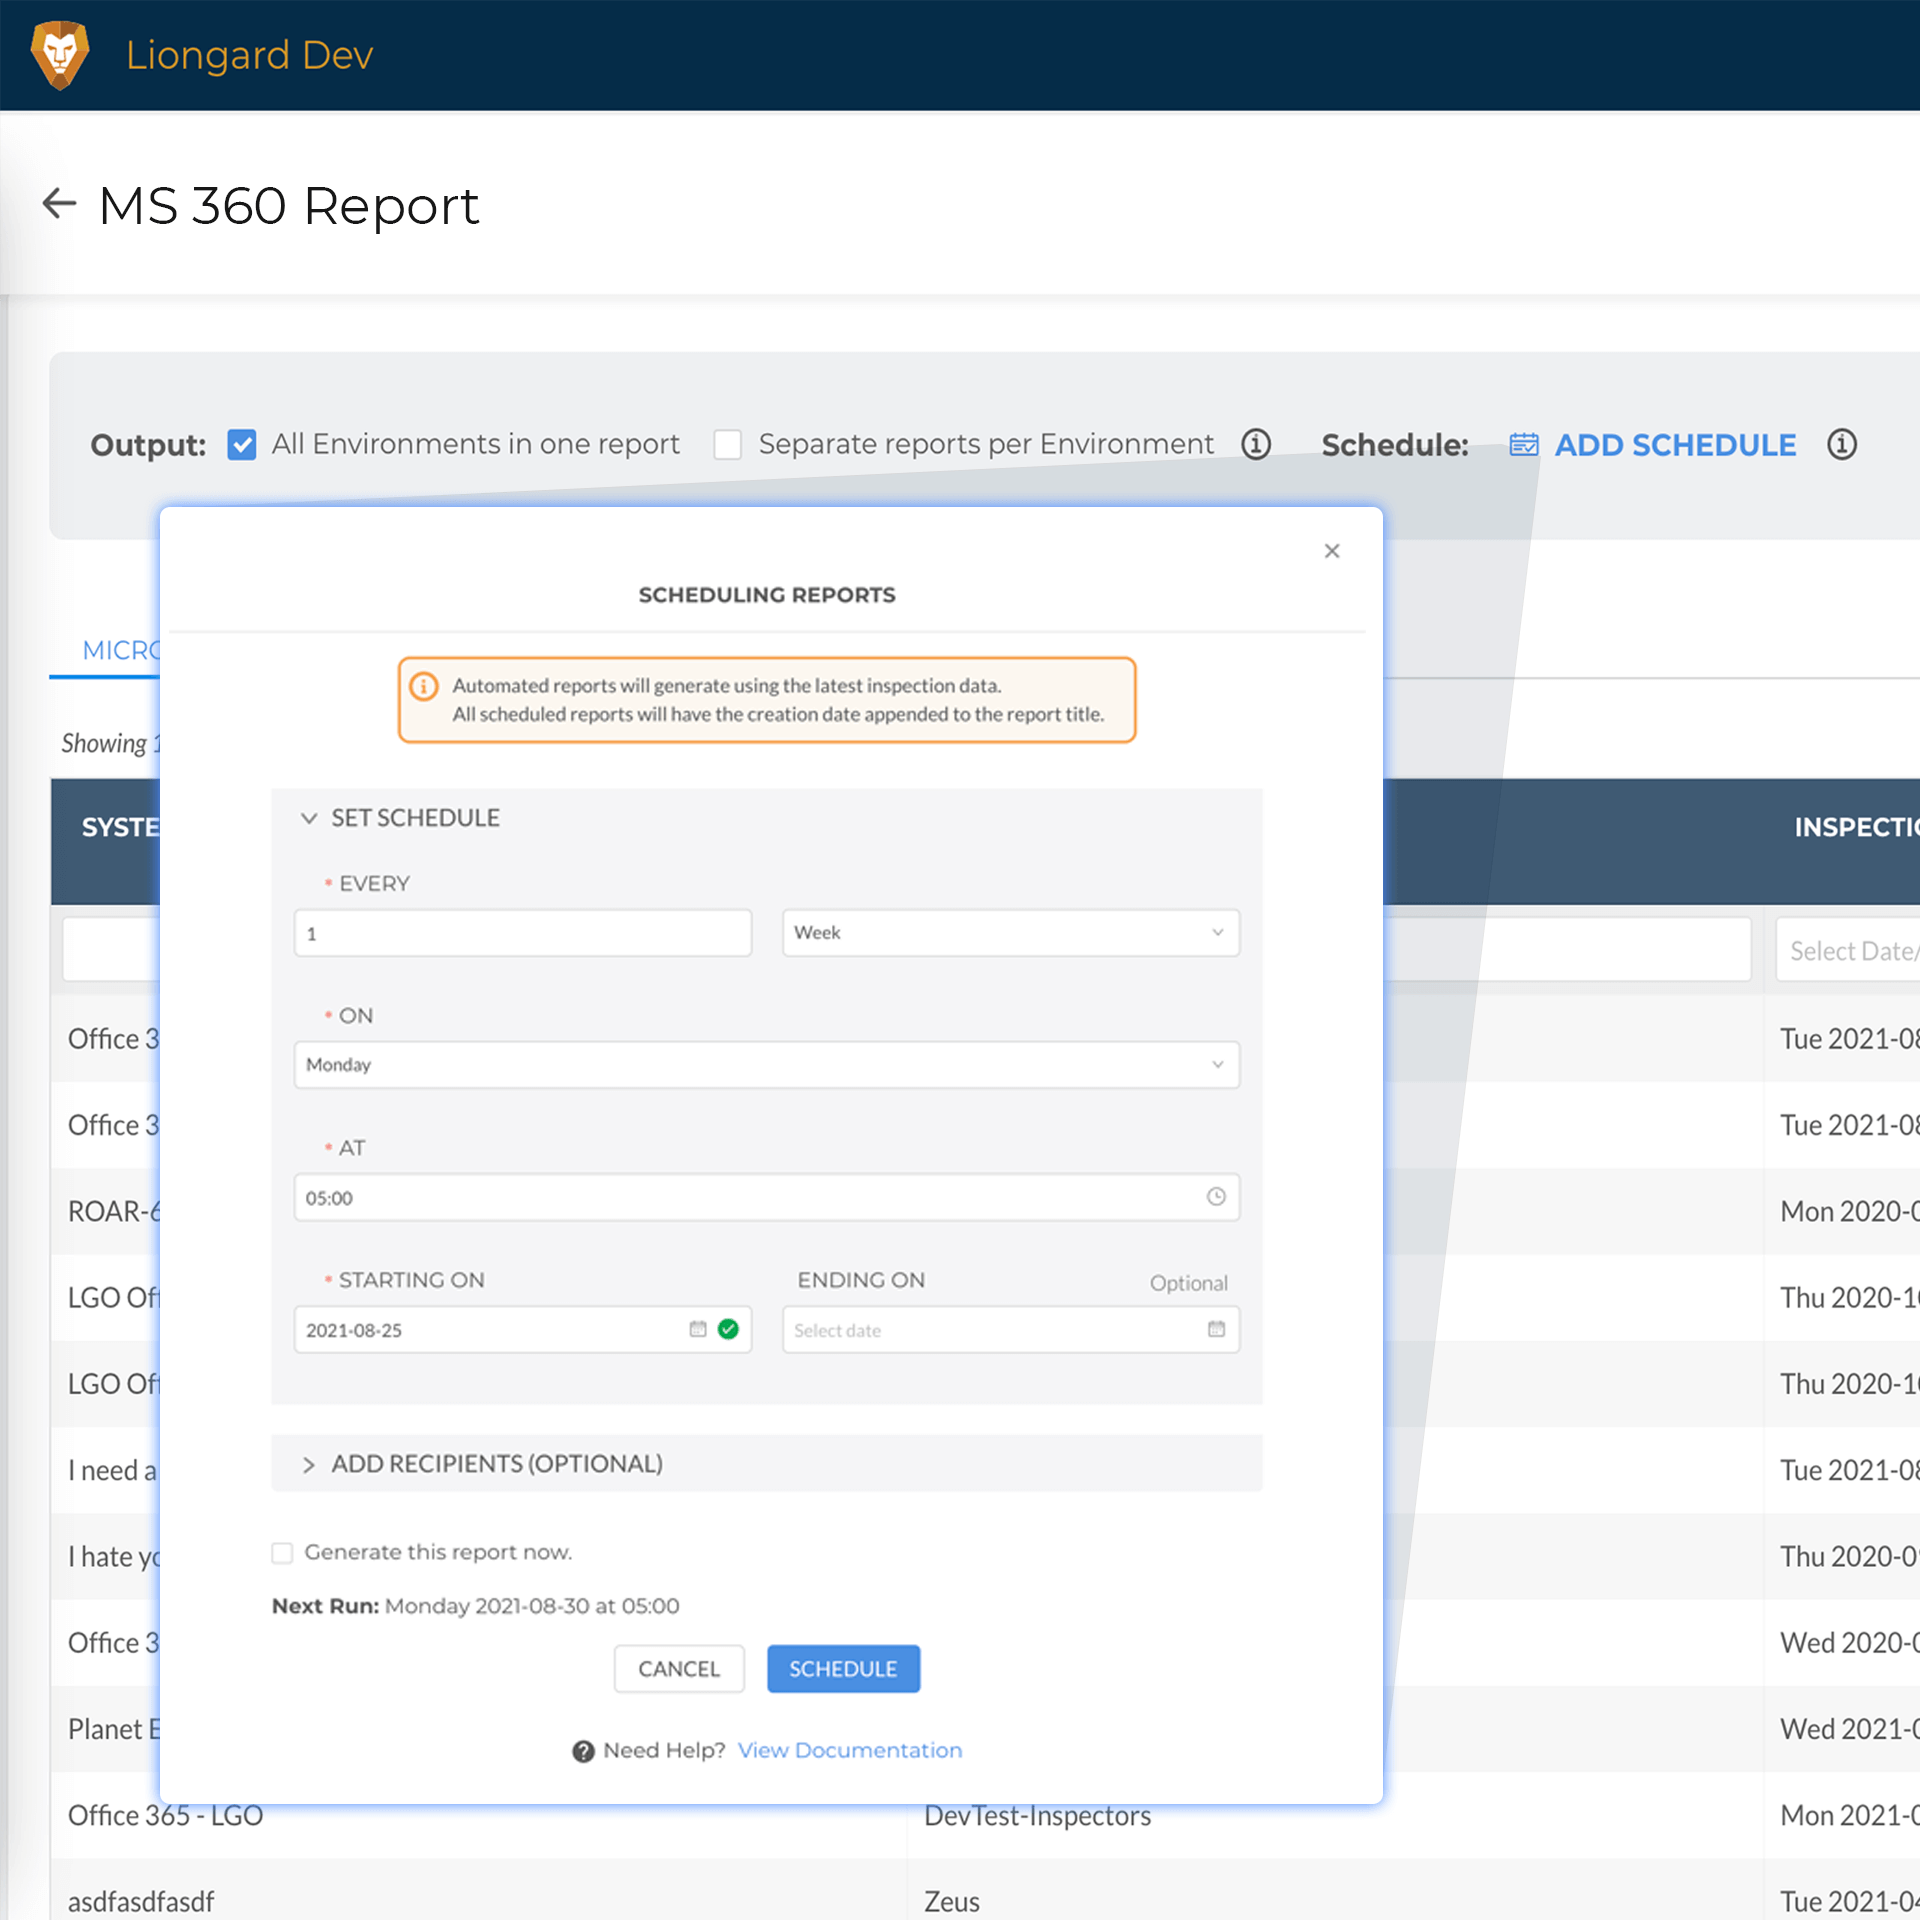This screenshot has height=1920, width=1920.
Task: Uncheck All Environments in one report
Action: (x=242, y=444)
